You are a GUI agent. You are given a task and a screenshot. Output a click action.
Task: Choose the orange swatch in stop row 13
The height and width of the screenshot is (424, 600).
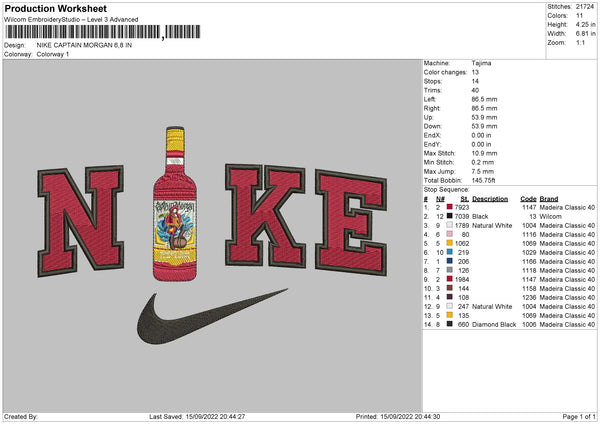450,315
